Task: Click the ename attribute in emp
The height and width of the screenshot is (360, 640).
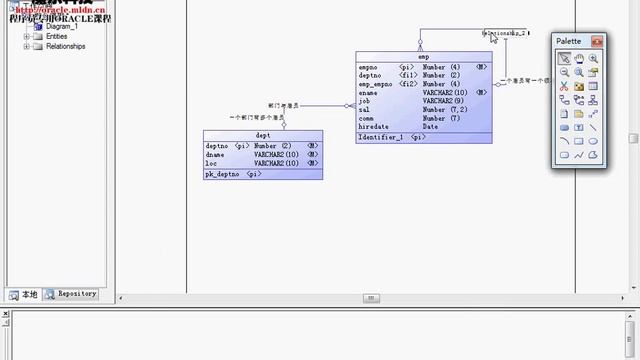Action: (x=368, y=93)
